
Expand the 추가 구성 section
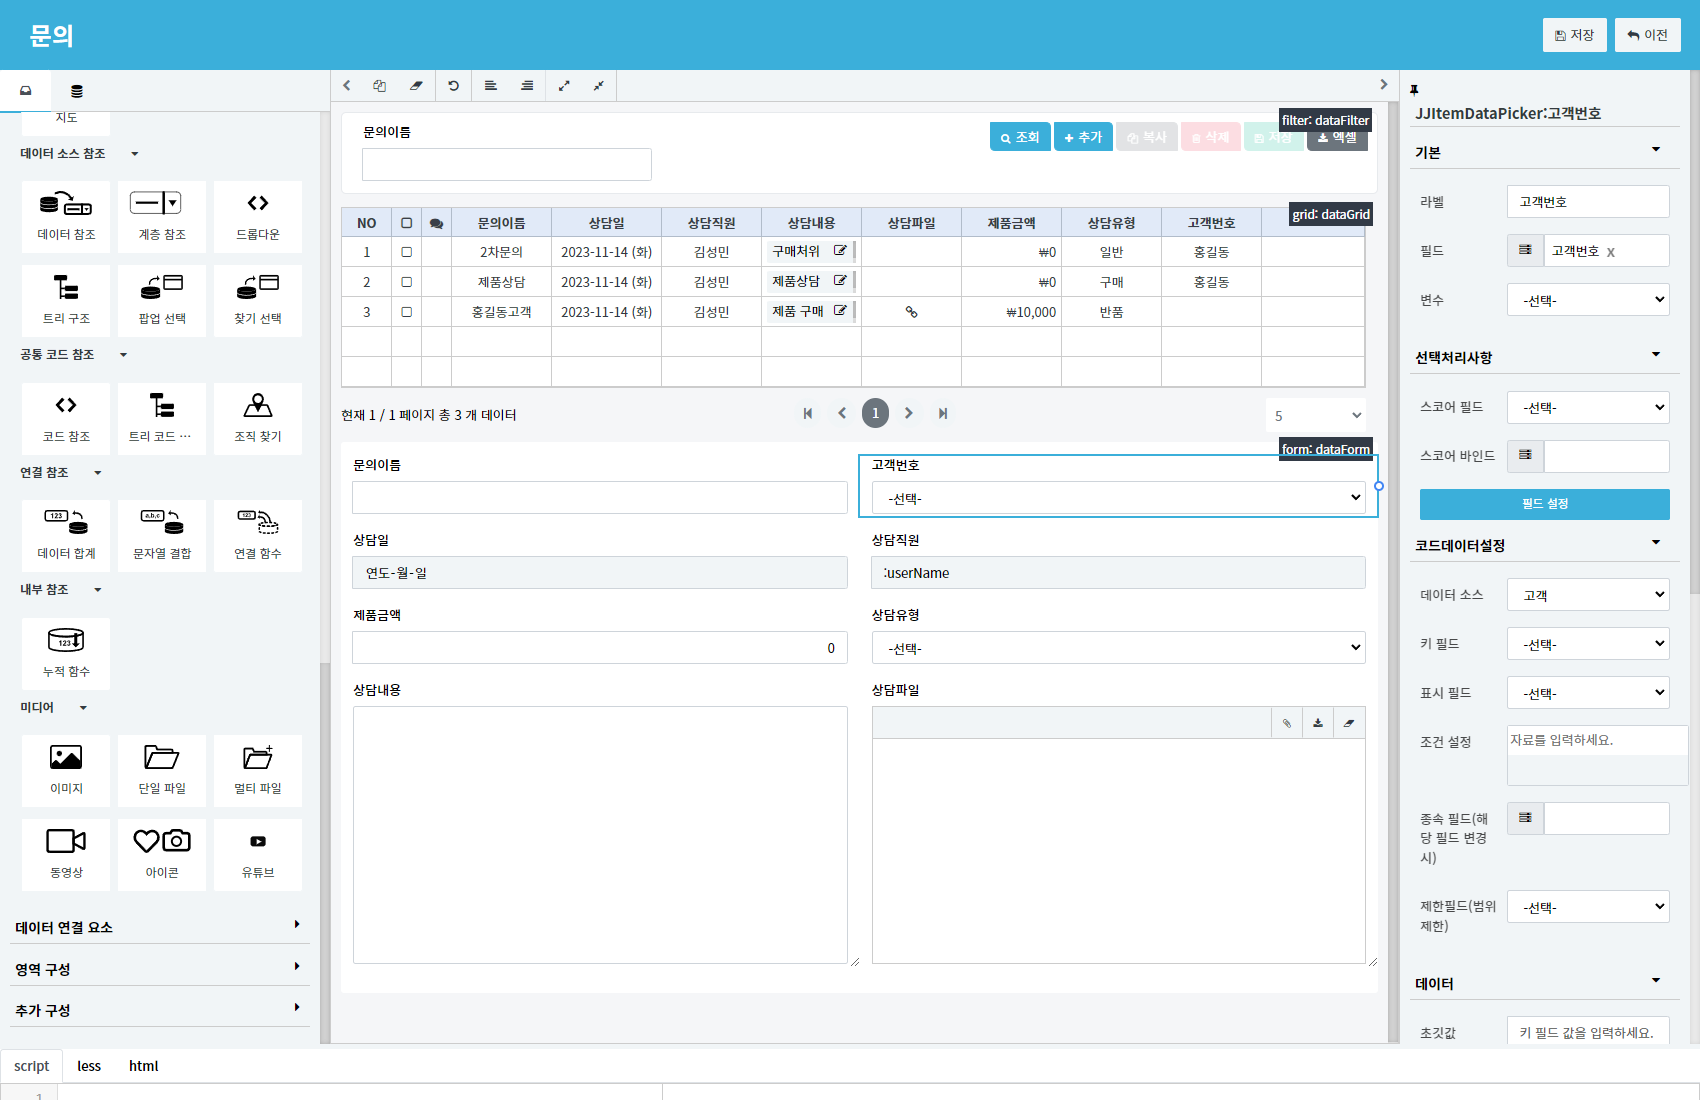click(x=158, y=1010)
